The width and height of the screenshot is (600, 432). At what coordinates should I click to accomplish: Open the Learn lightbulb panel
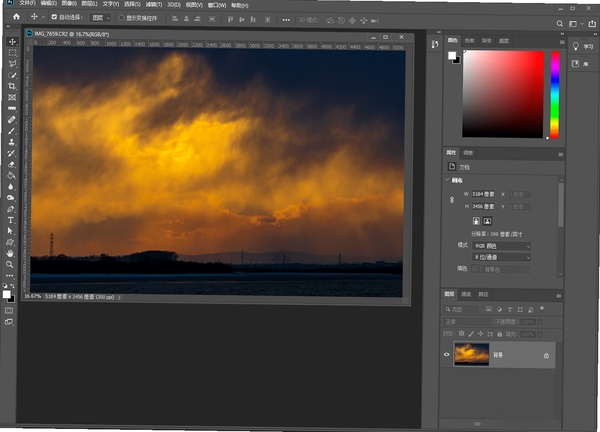click(582, 47)
